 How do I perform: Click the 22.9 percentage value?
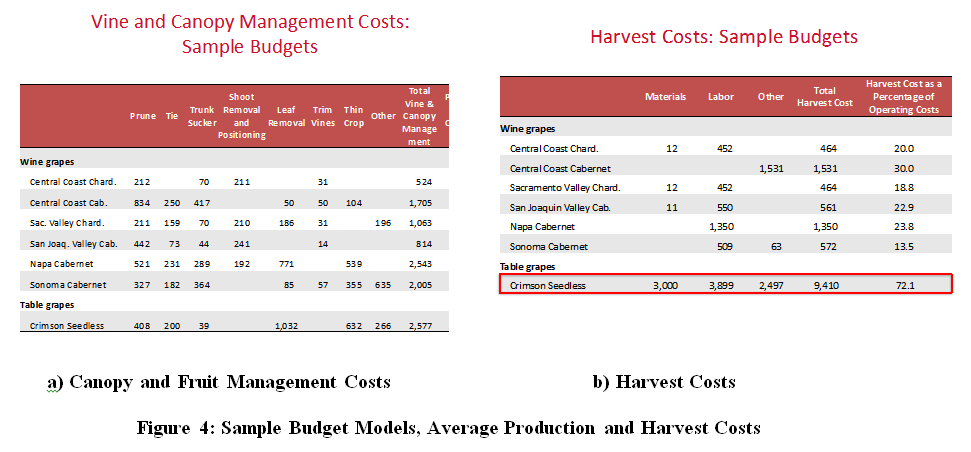904,207
